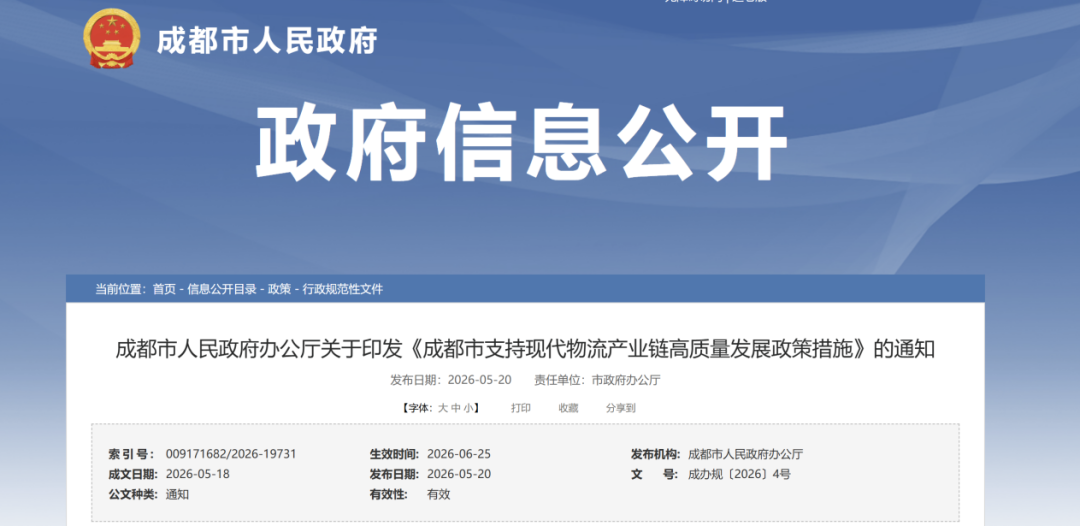Screen dimensions: 1080x526
Task: Click the 政府信息公开 banner heading
Action: point(521,143)
